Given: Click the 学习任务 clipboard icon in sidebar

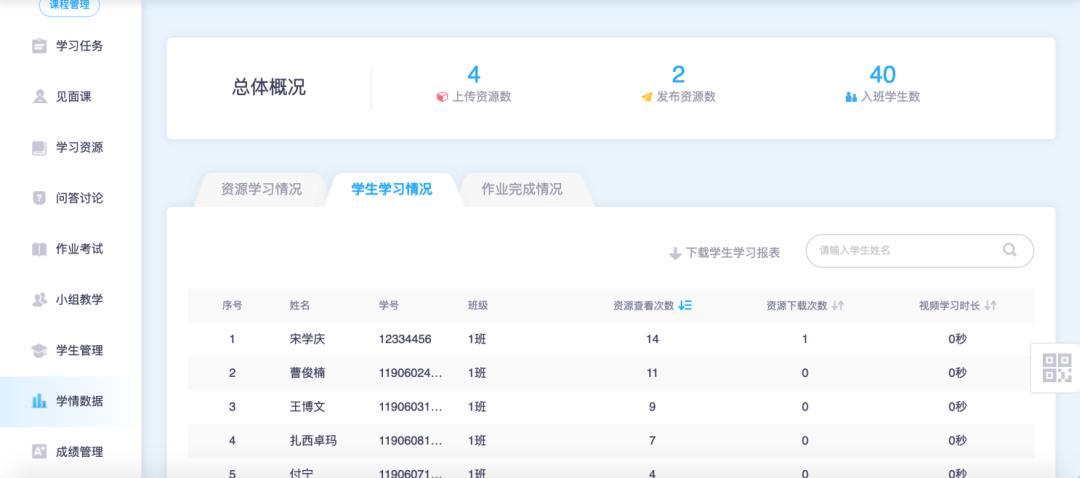Looking at the screenshot, I should point(39,46).
